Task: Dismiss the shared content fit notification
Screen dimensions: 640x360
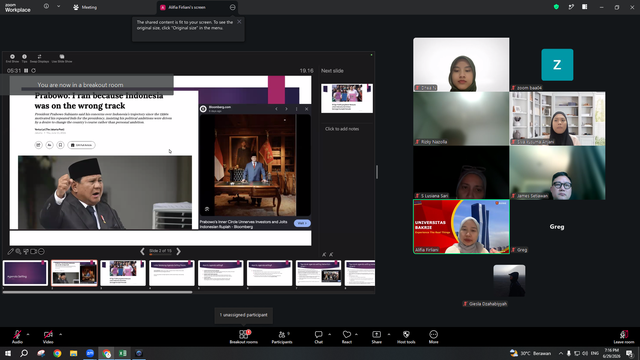Action: [239, 22]
